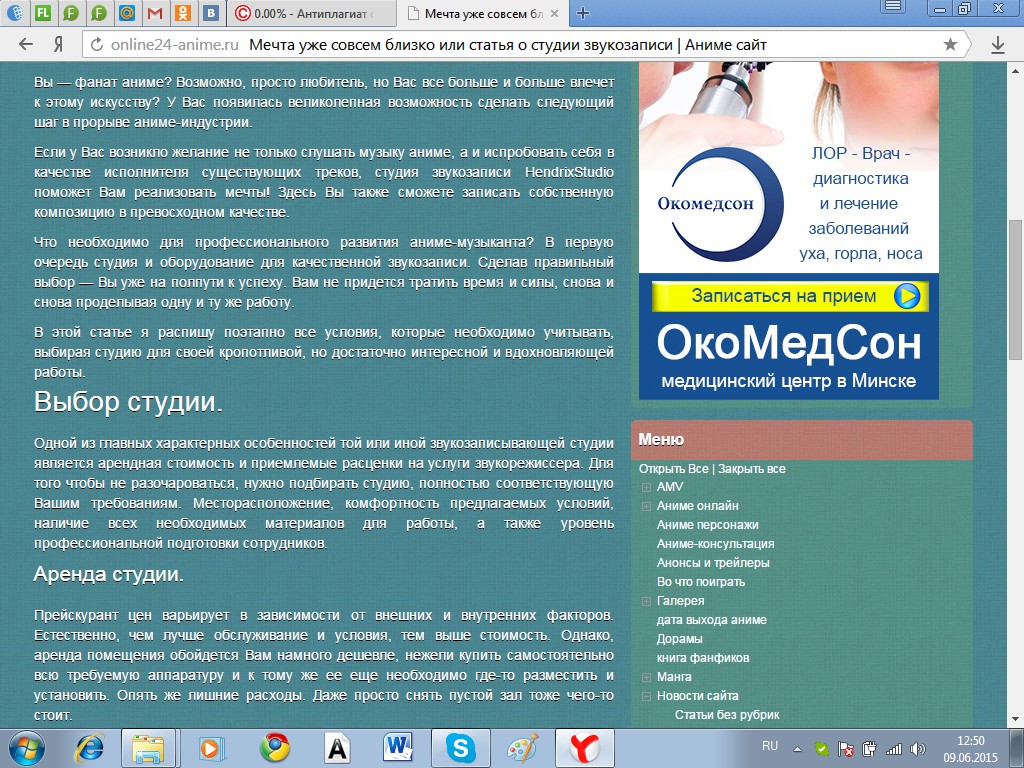Open Paint from the taskbar
The height and width of the screenshot is (768, 1024).
[x=523, y=748]
